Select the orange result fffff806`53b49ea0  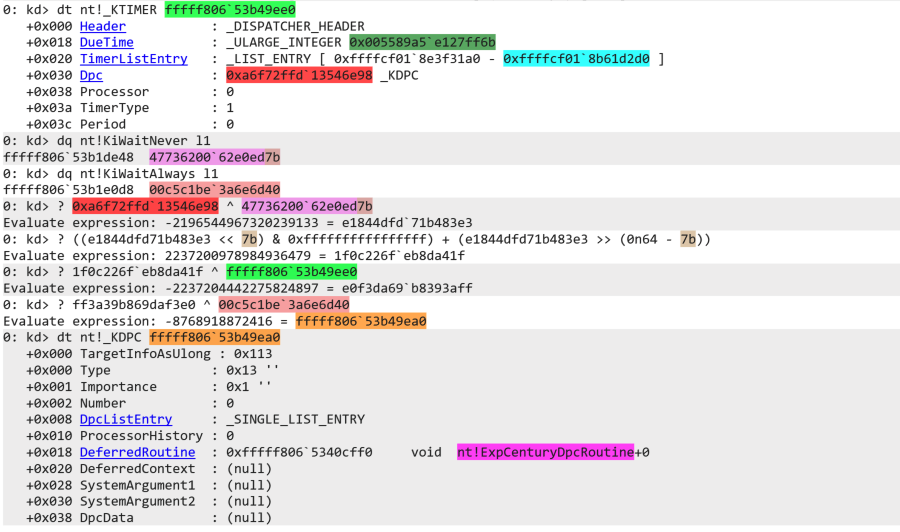pyautogui.click(x=361, y=321)
